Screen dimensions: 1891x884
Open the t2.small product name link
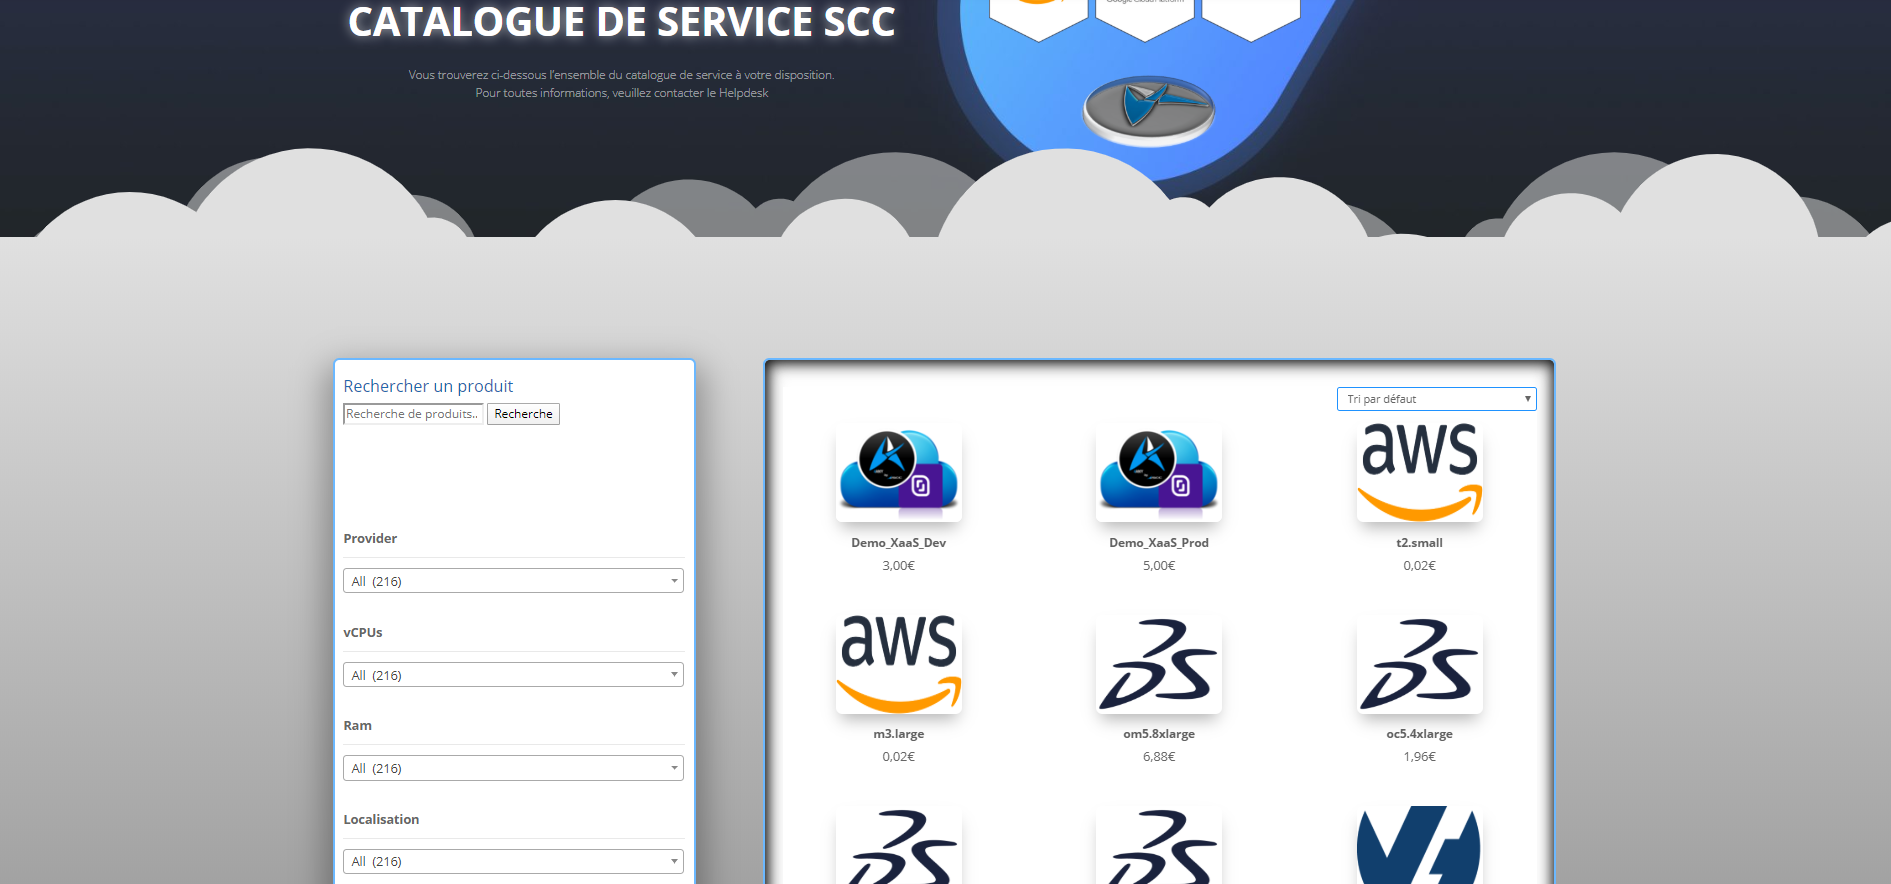pos(1419,543)
